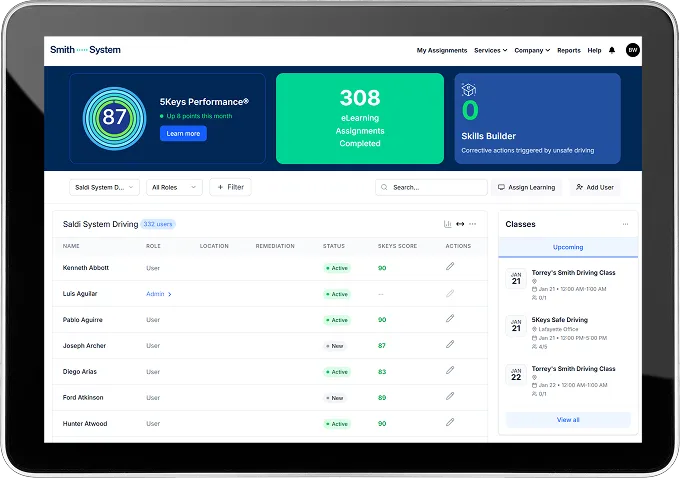Viewport: 680px width, 478px height.
Task: Edit Joseph Archer via pencil icon
Action: (450, 344)
